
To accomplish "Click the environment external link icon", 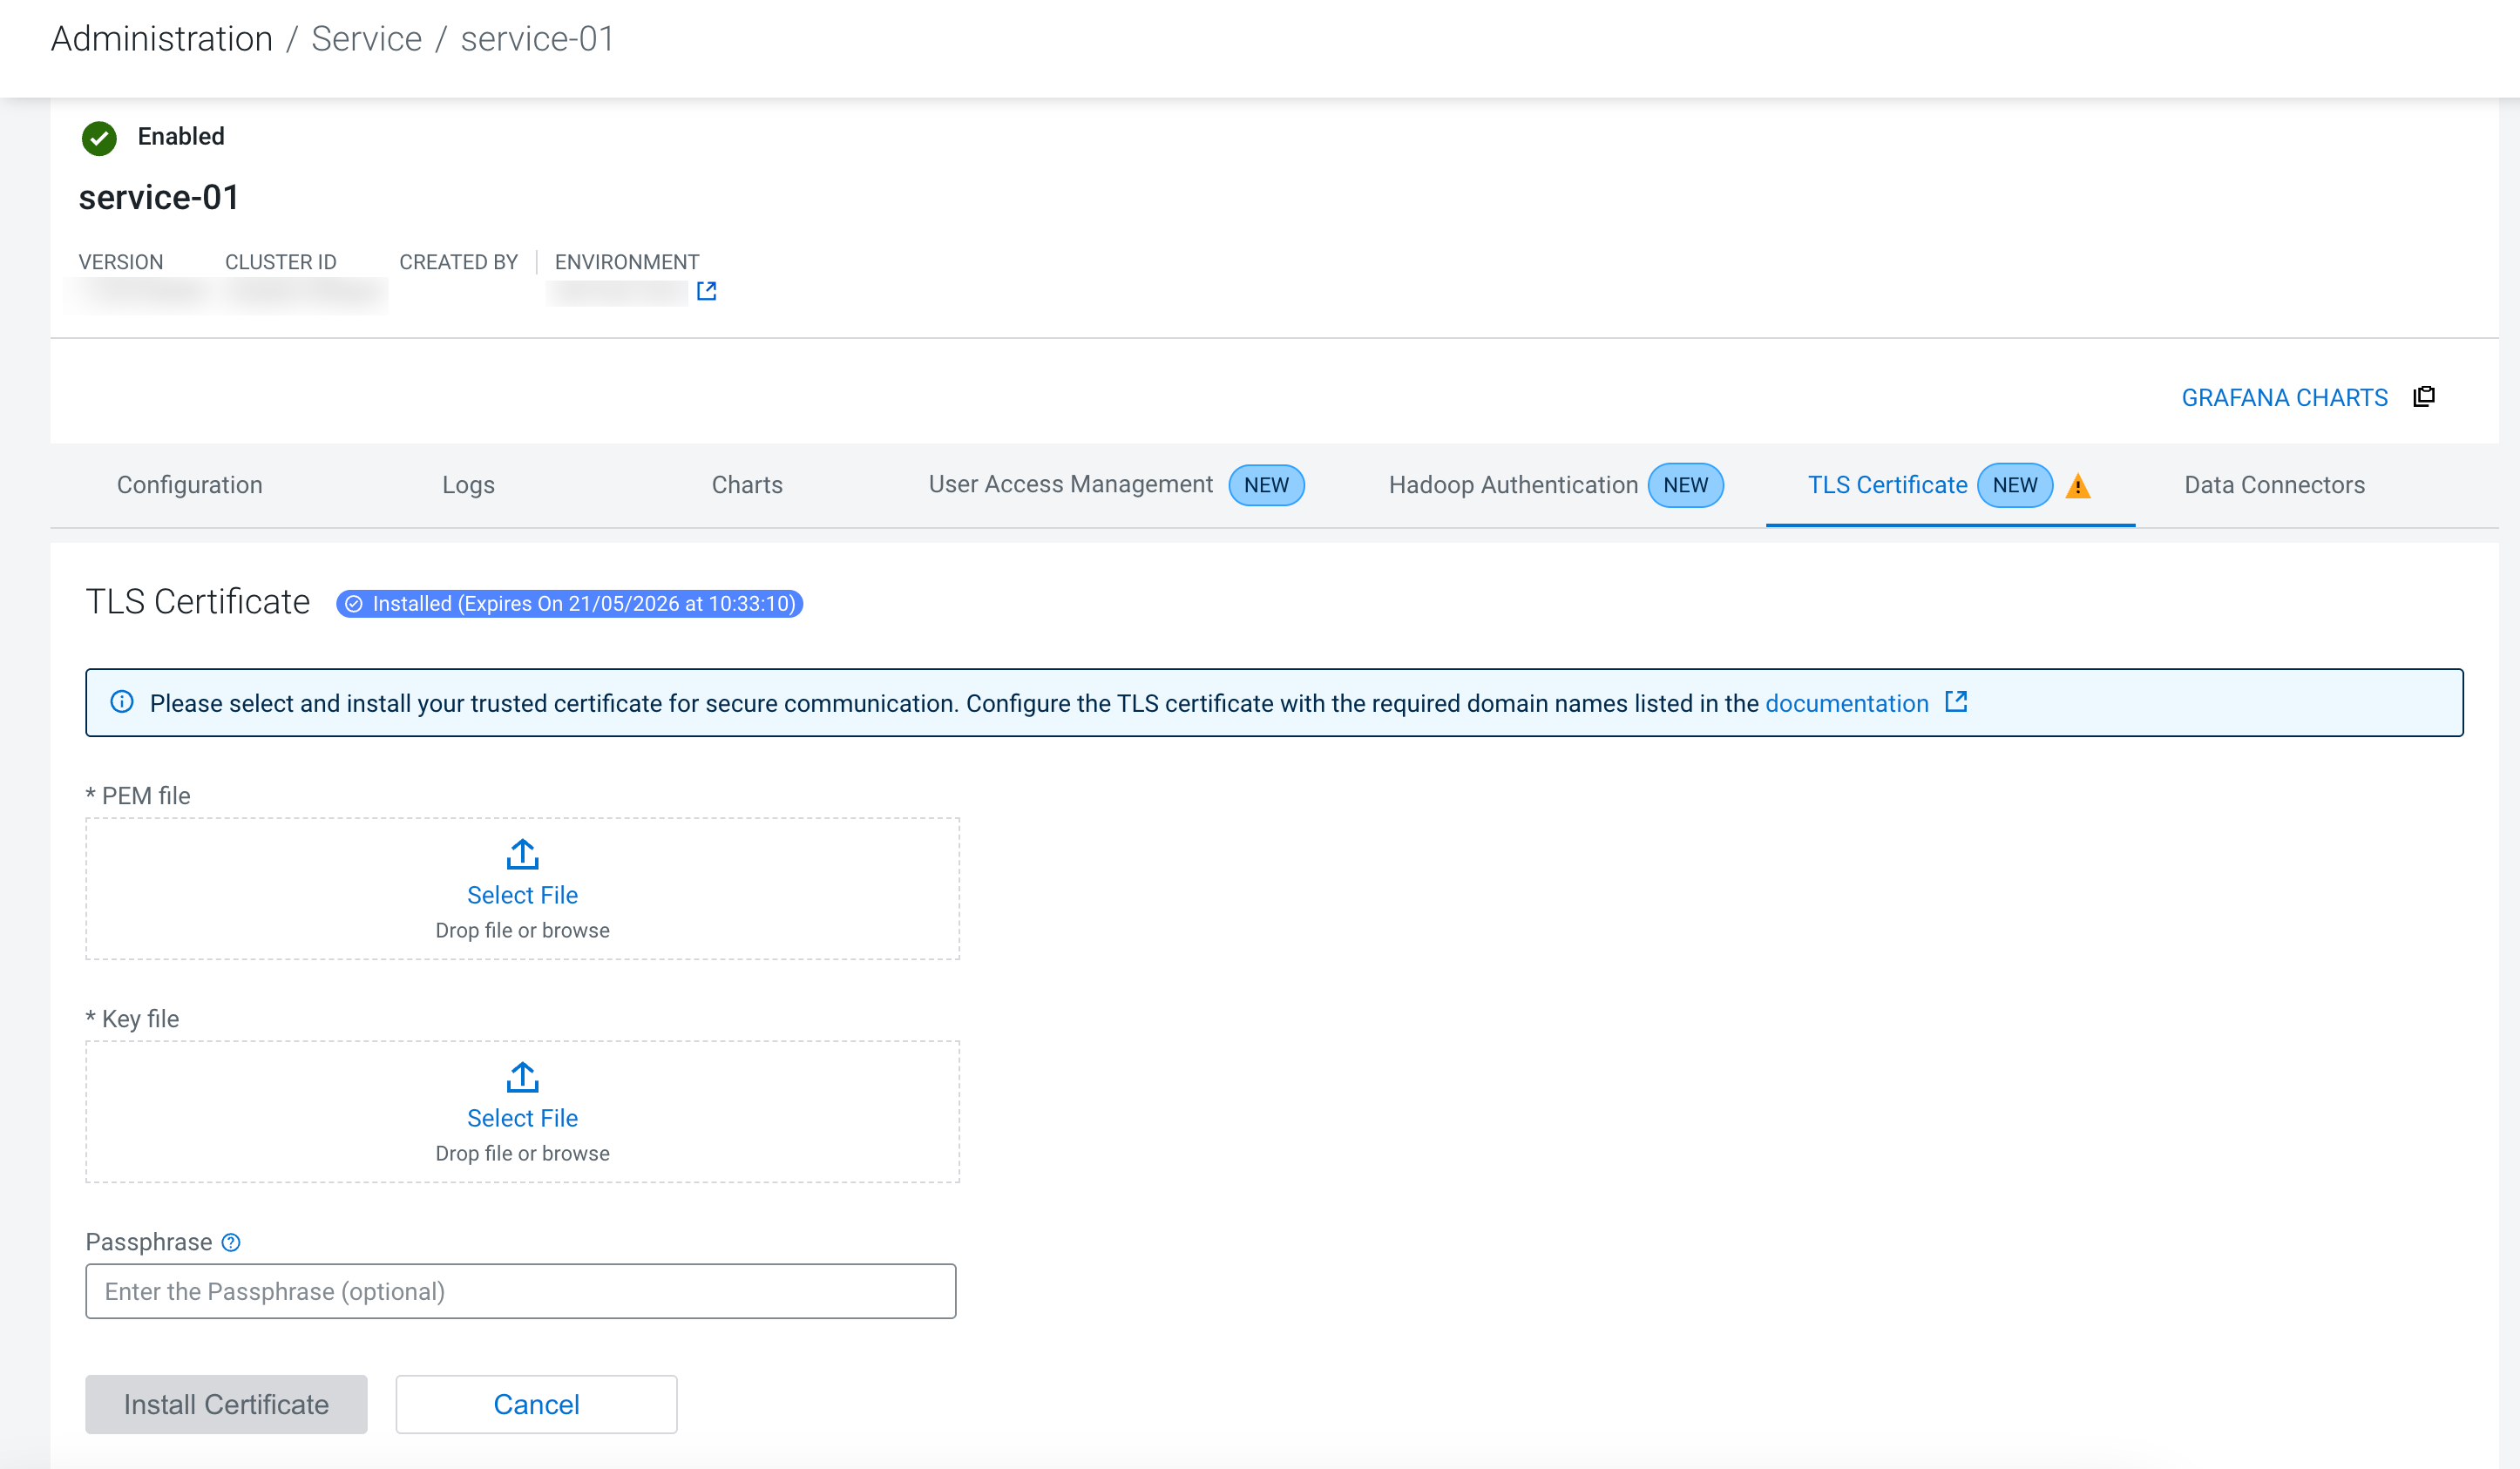I will pos(706,291).
